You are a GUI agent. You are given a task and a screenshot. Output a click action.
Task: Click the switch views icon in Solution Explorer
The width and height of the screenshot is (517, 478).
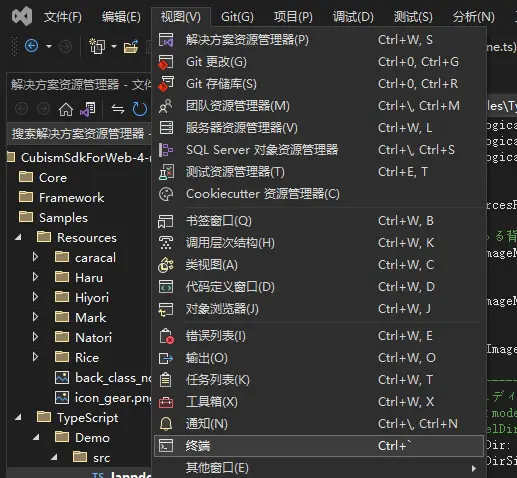[88, 109]
